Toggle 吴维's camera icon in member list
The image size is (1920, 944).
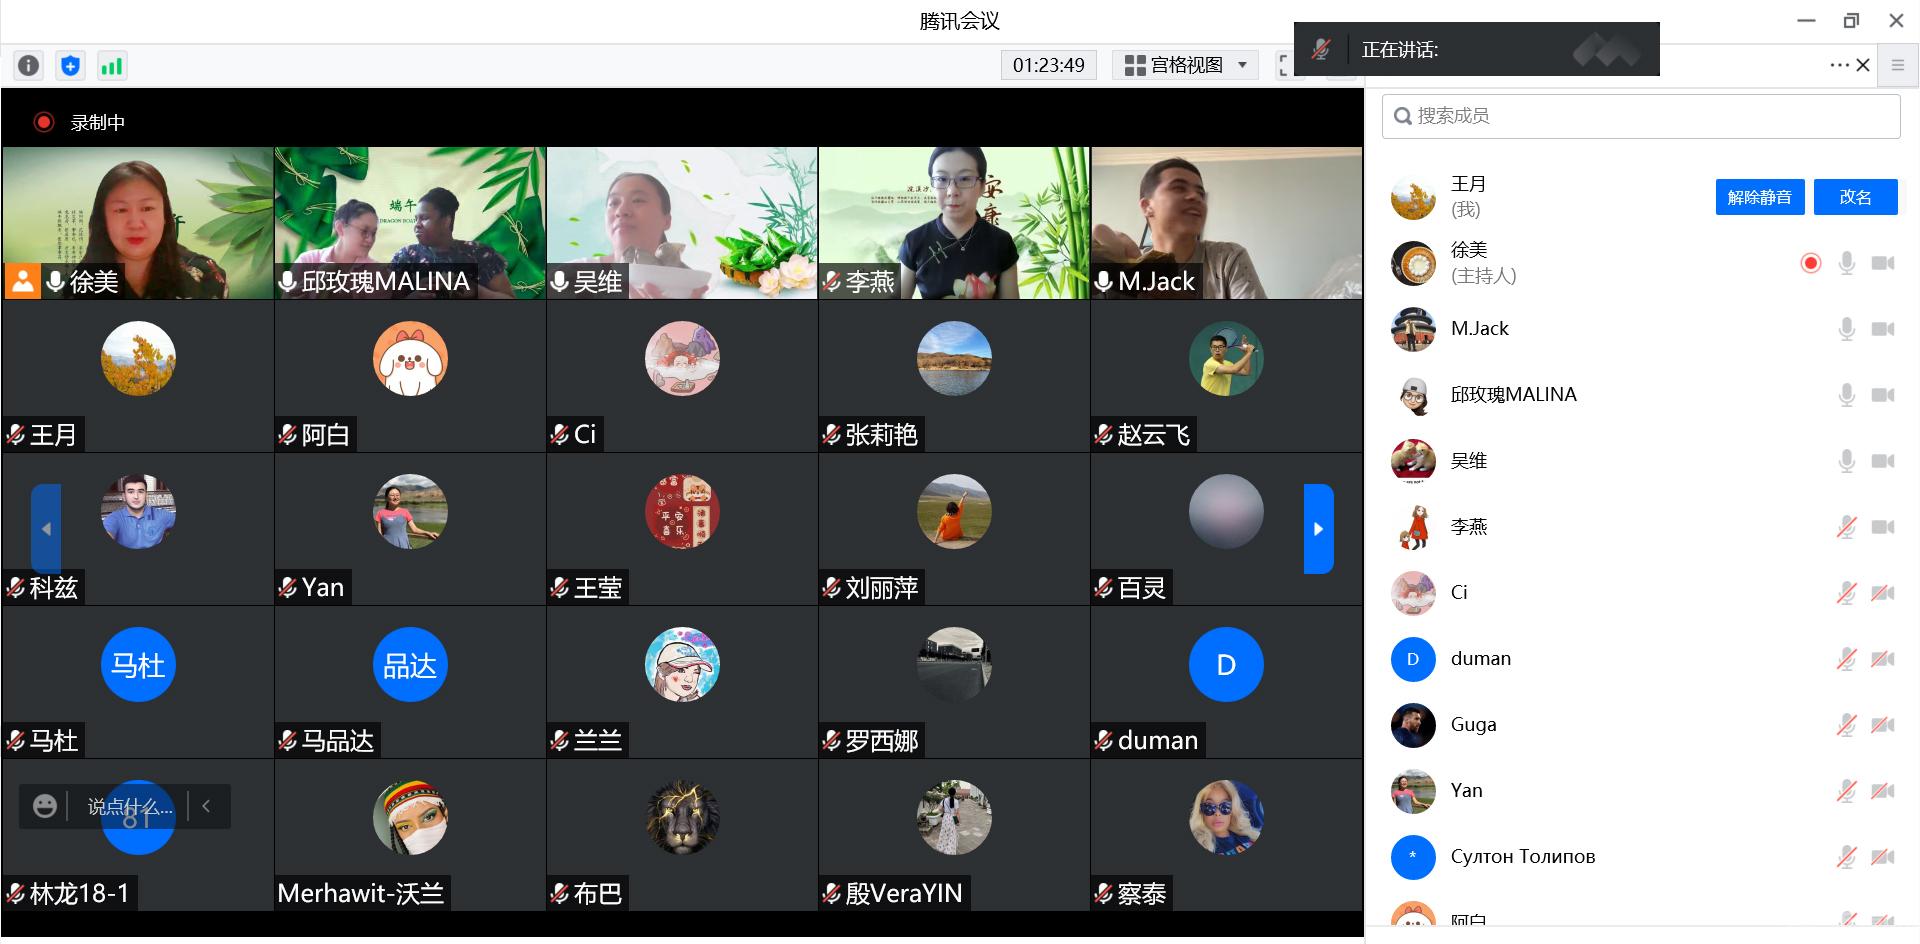(x=1882, y=461)
